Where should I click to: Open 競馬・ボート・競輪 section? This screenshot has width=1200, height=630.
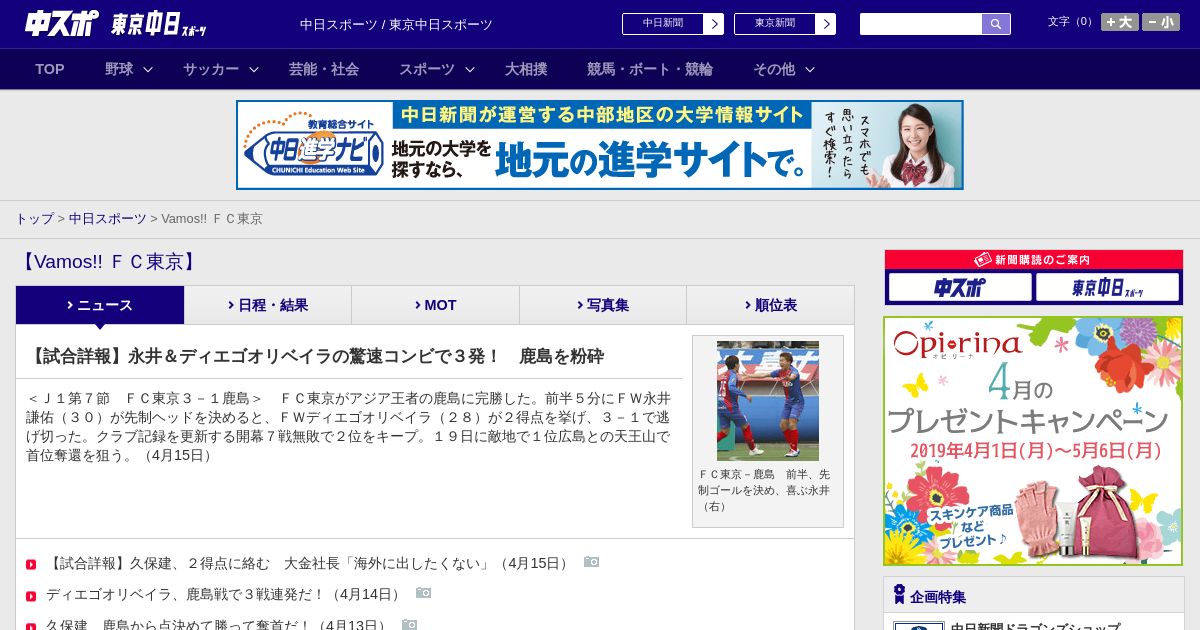[650, 69]
